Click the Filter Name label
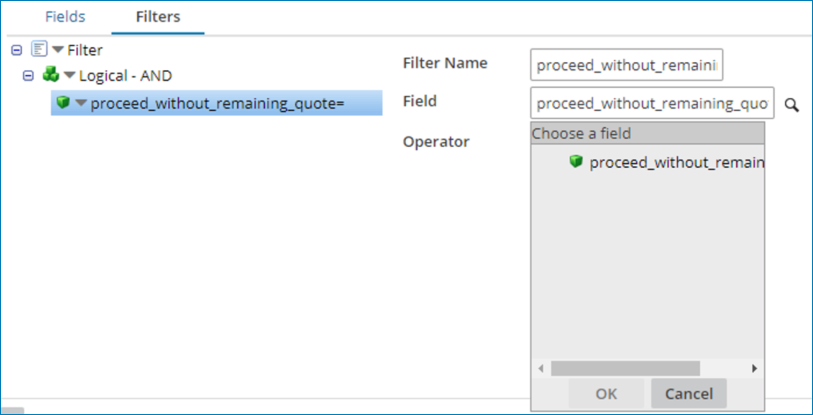Viewport: 813px width, 415px height. click(x=445, y=63)
